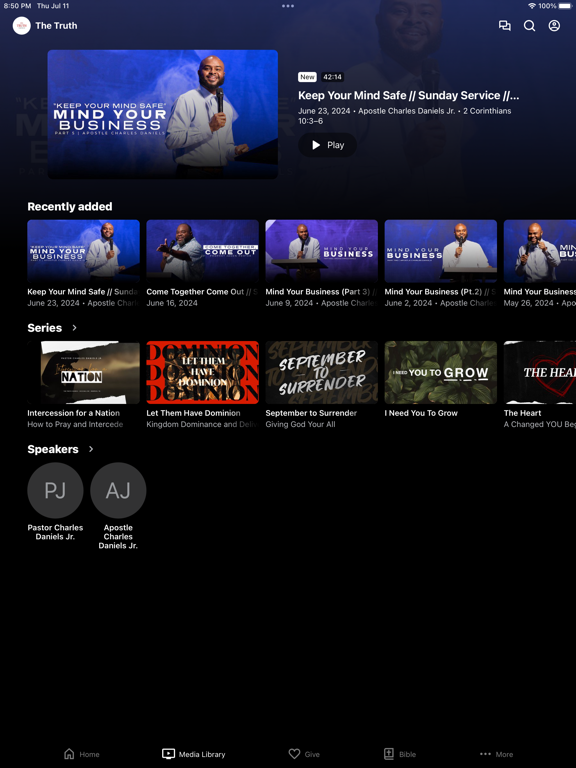Tap the Media Library screen icon

point(168,754)
